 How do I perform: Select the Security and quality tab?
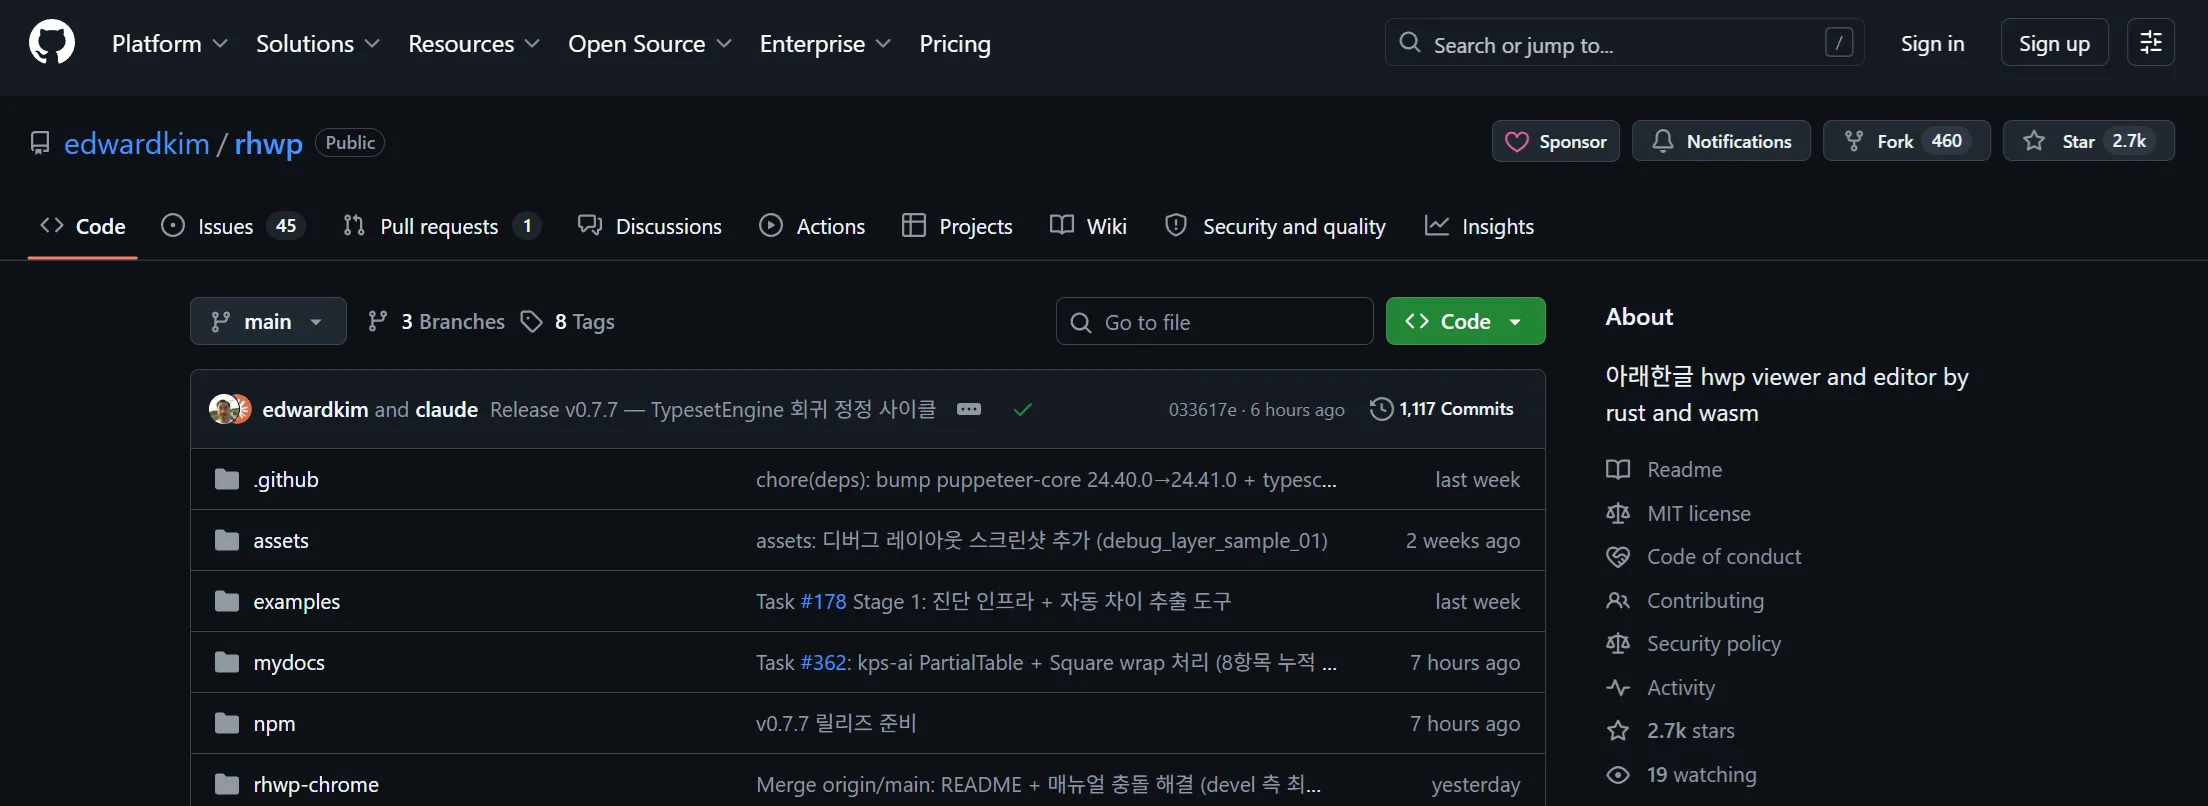click(1275, 226)
